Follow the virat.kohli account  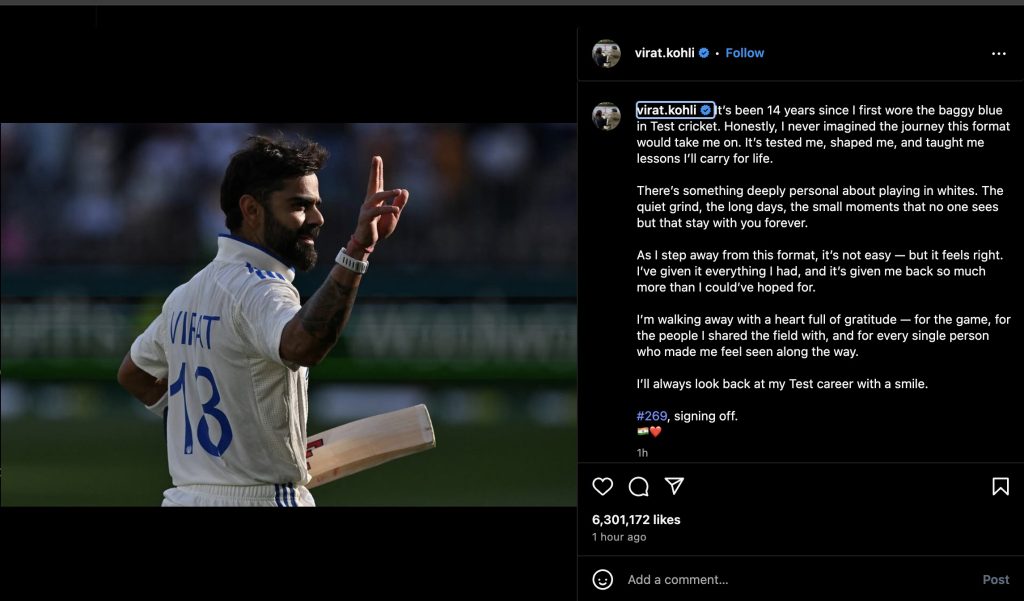point(744,53)
